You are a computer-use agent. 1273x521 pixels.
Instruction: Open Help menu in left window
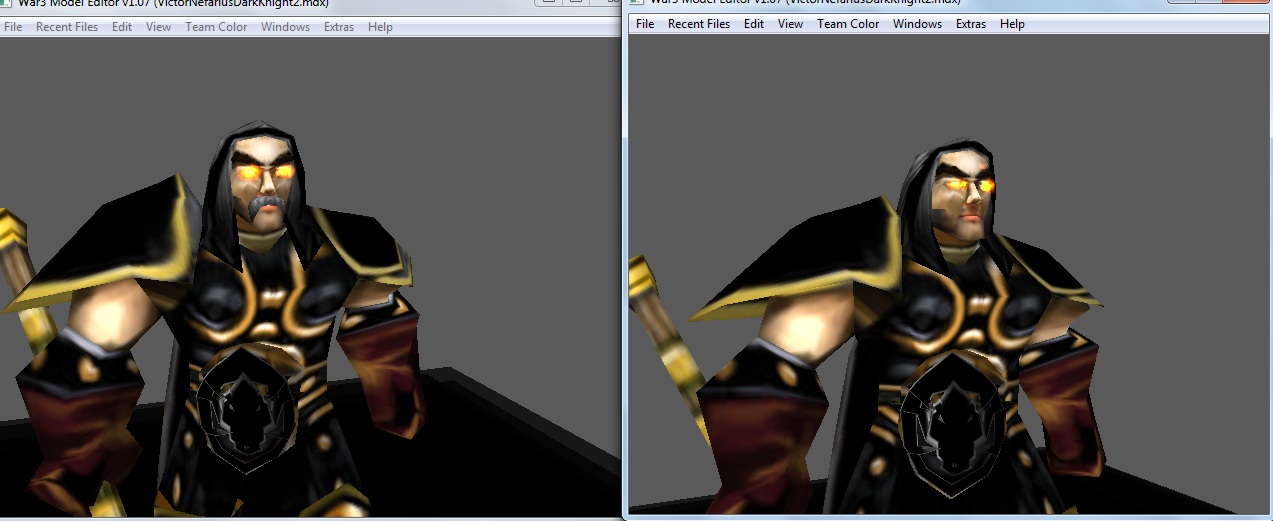tap(380, 27)
